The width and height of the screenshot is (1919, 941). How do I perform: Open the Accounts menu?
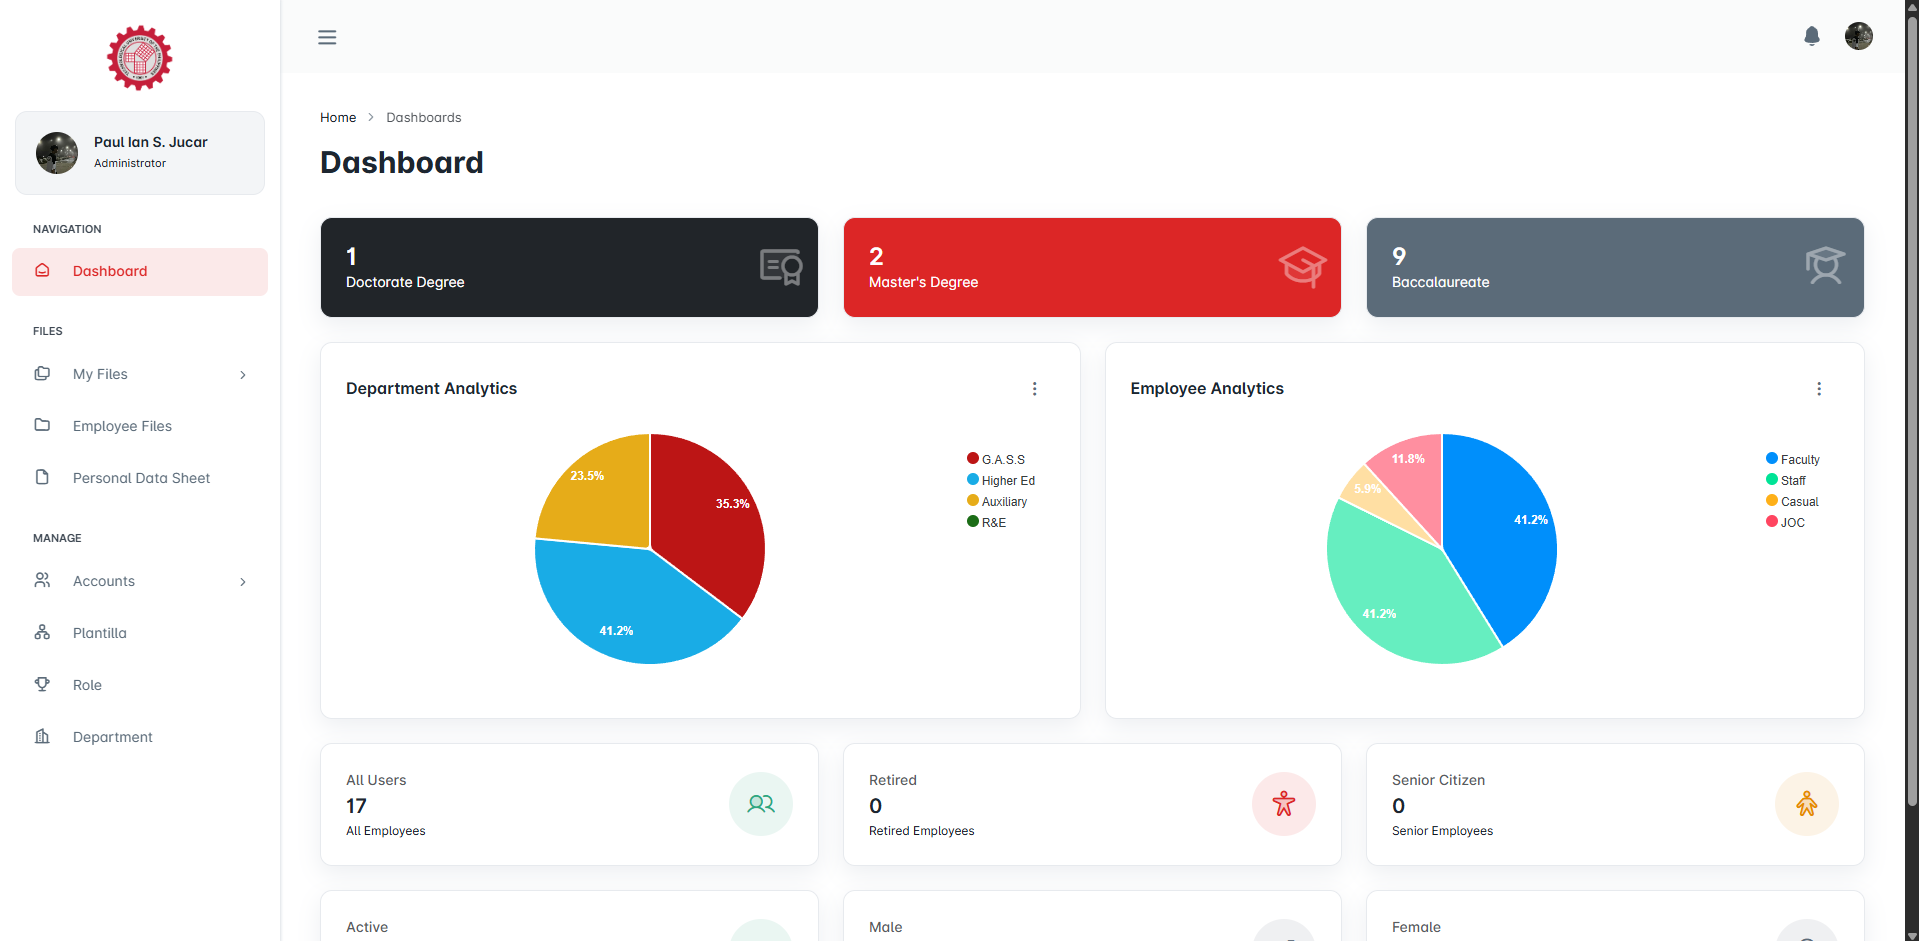(x=140, y=581)
